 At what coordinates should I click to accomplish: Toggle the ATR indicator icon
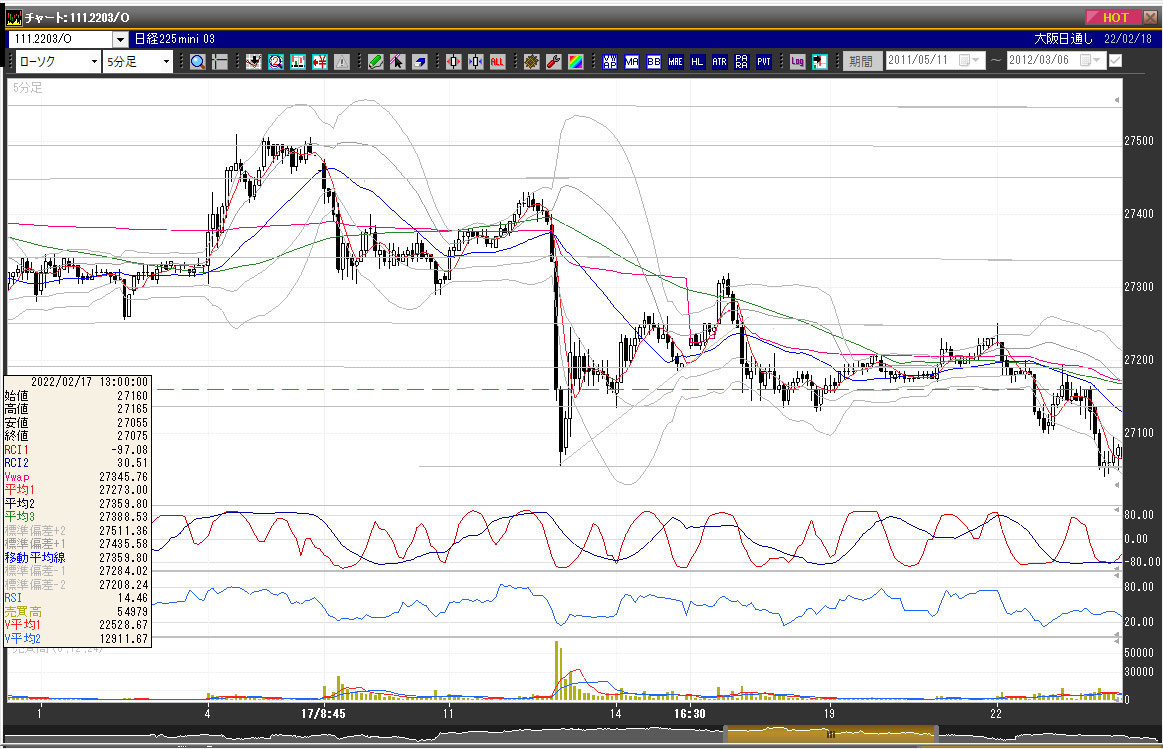click(x=719, y=62)
